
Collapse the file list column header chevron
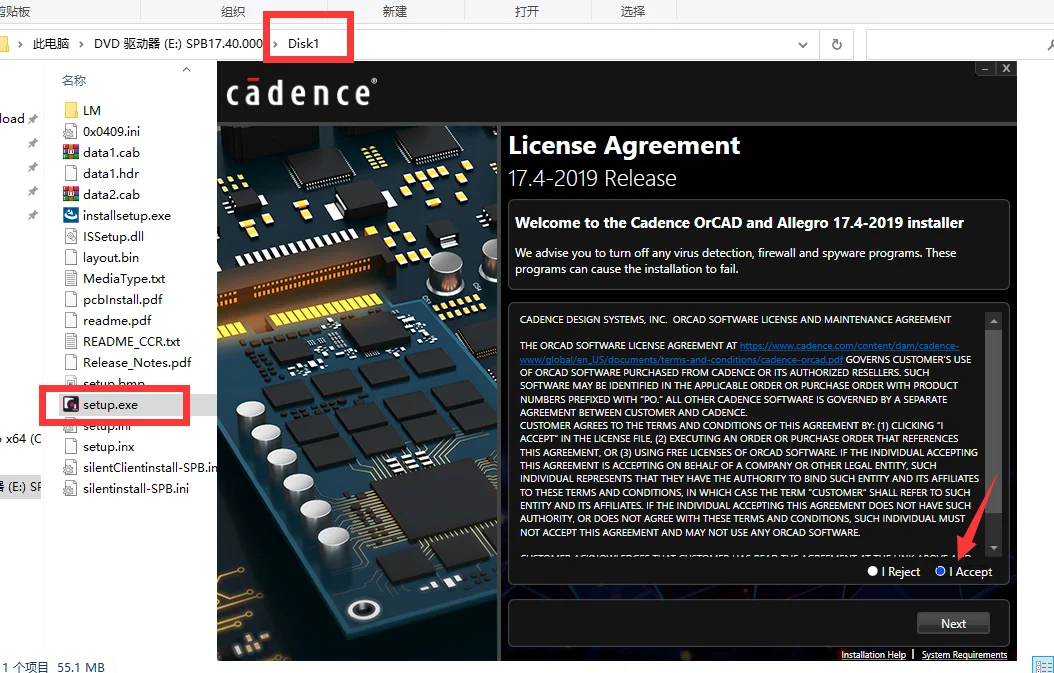186,70
